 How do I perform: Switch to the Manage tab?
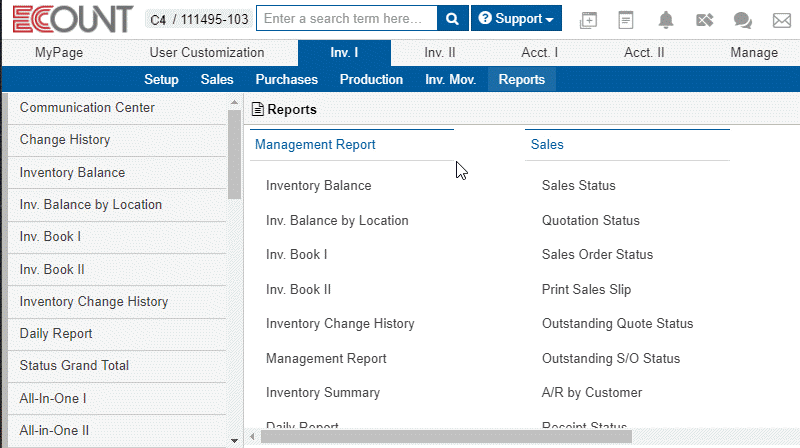754,53
